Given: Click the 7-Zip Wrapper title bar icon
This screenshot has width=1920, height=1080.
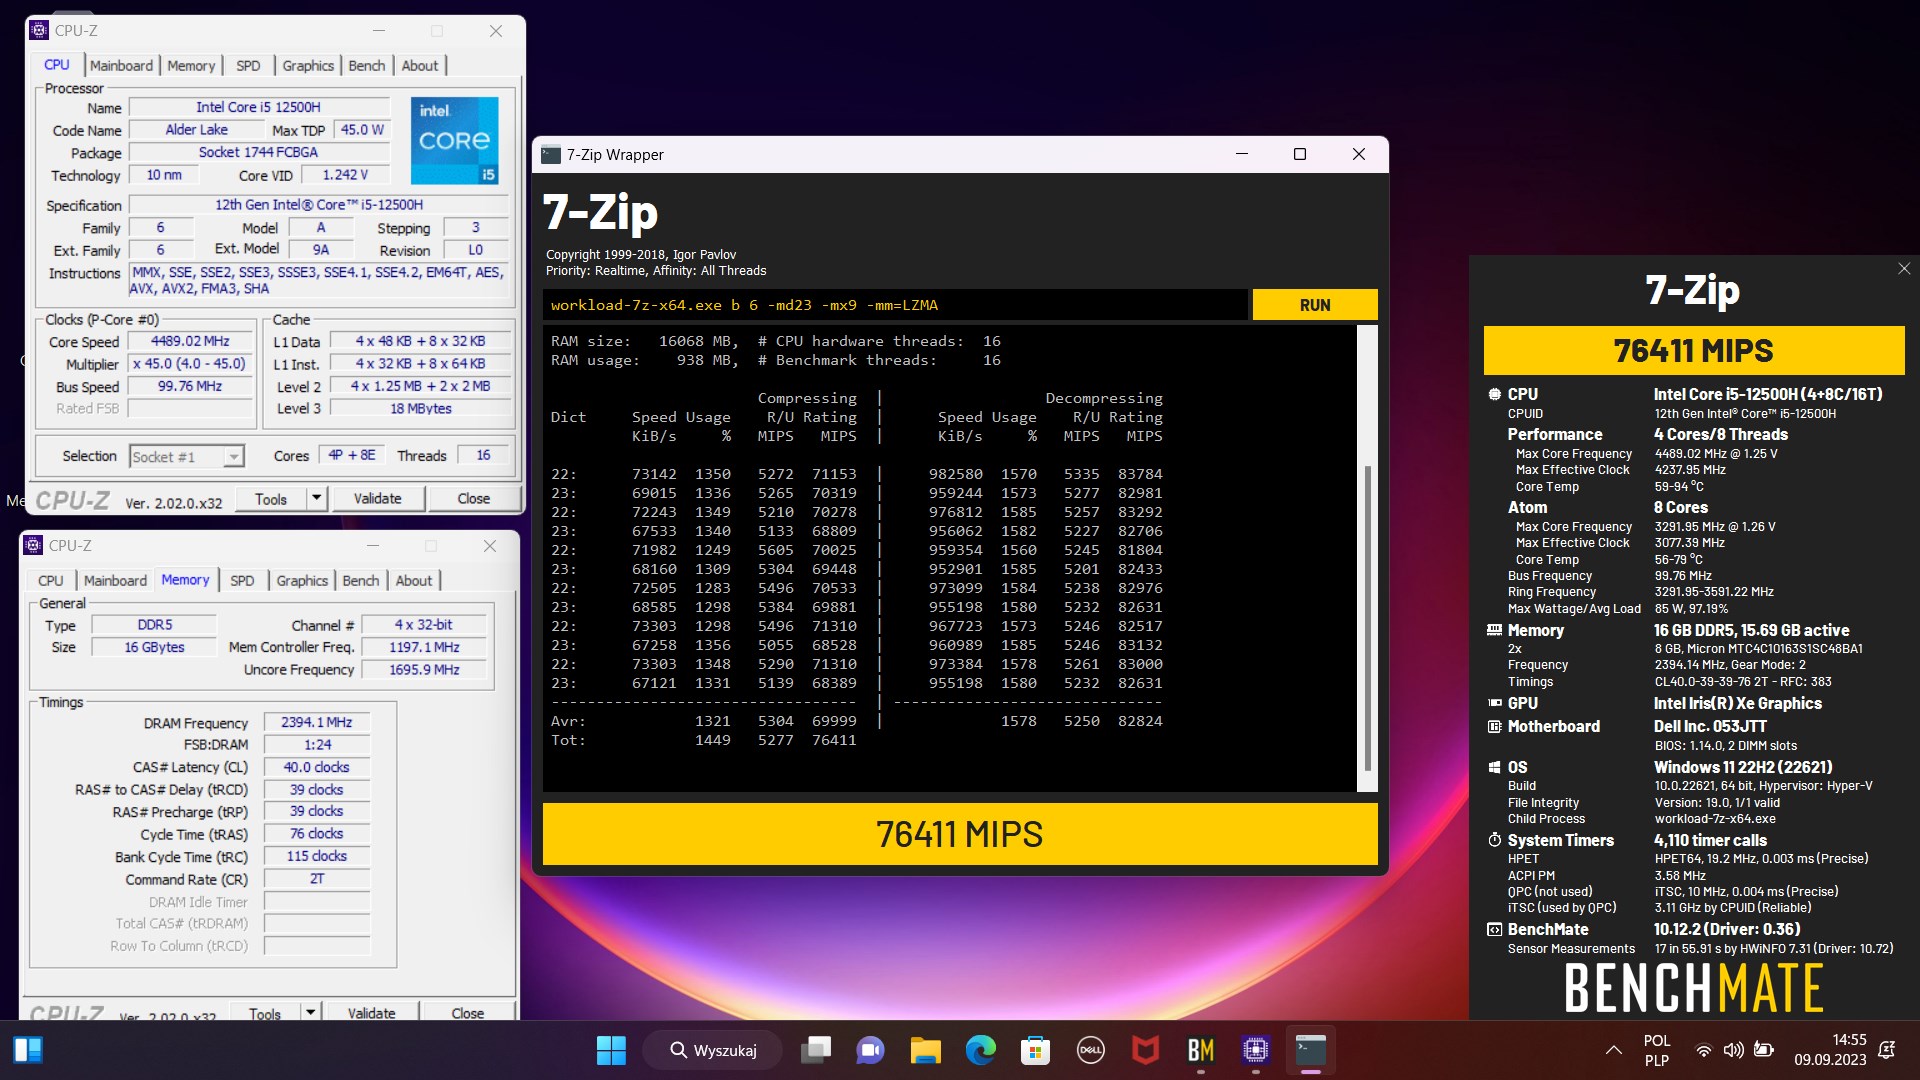Looking at the screenshot, I should (x=551, y=155).
